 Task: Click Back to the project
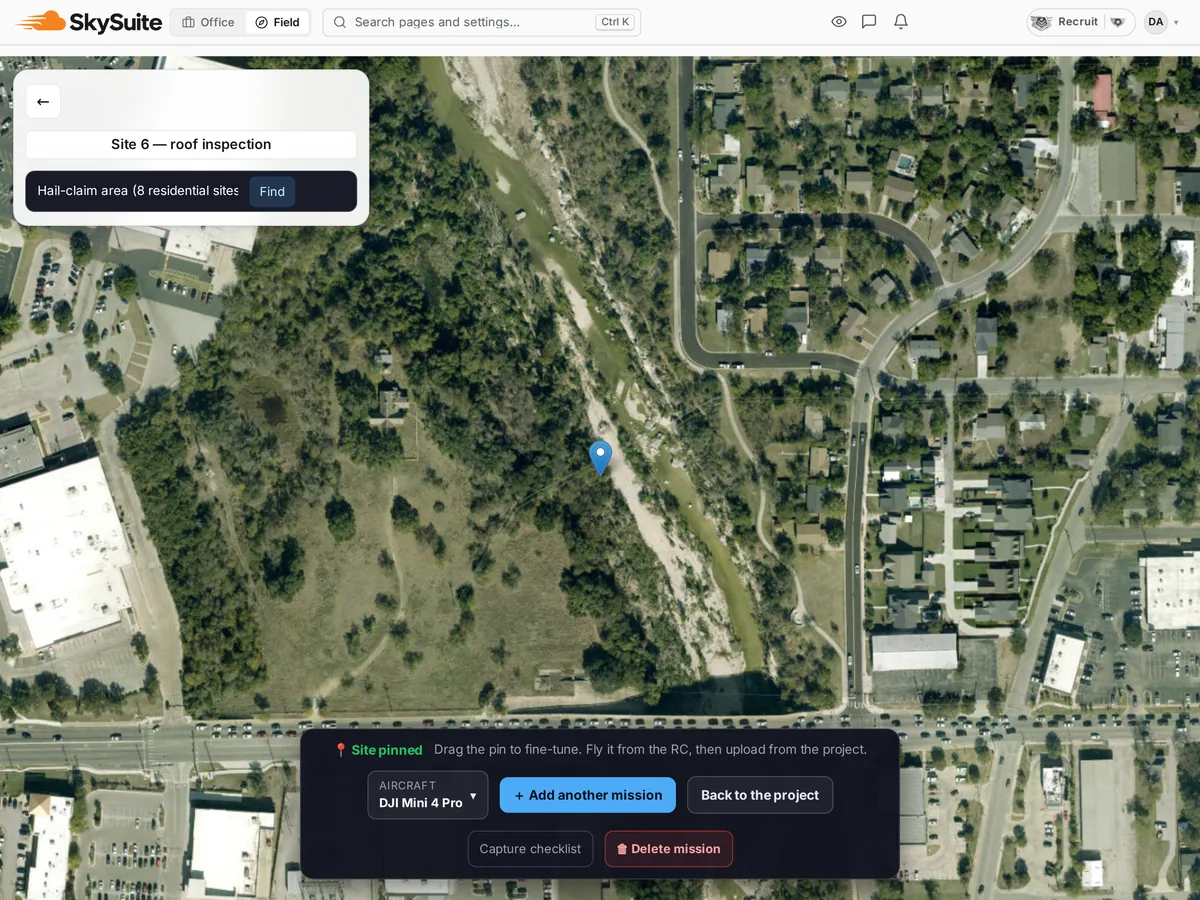point(760,795)
